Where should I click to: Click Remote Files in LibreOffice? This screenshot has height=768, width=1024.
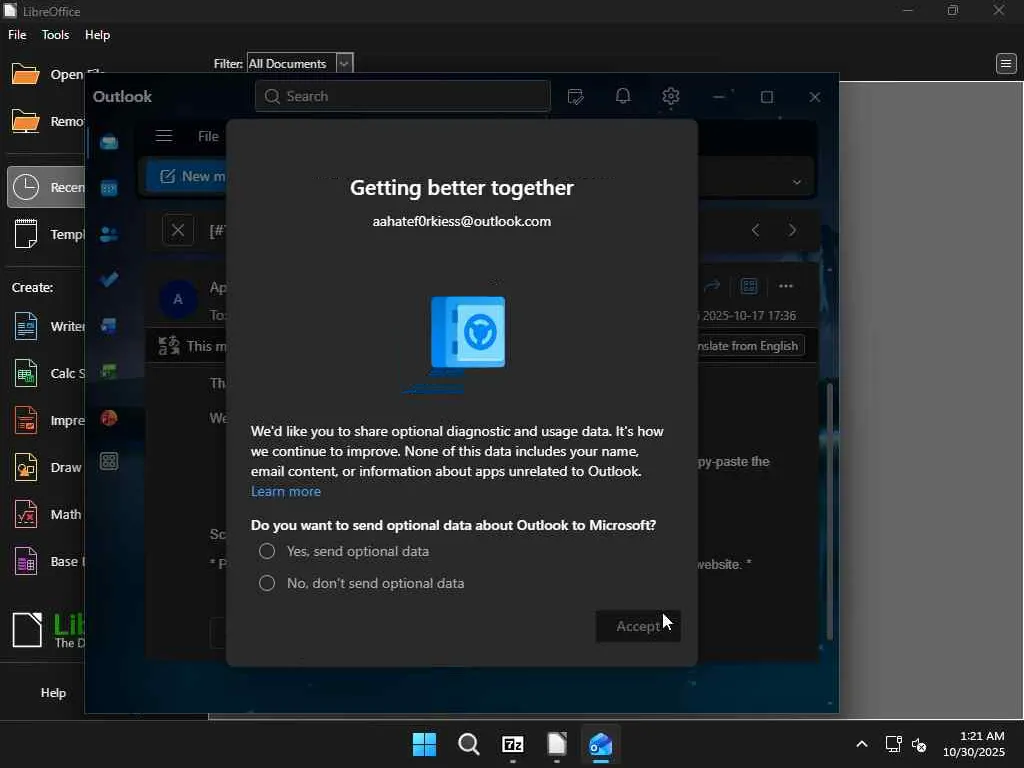tap(47, 121)
